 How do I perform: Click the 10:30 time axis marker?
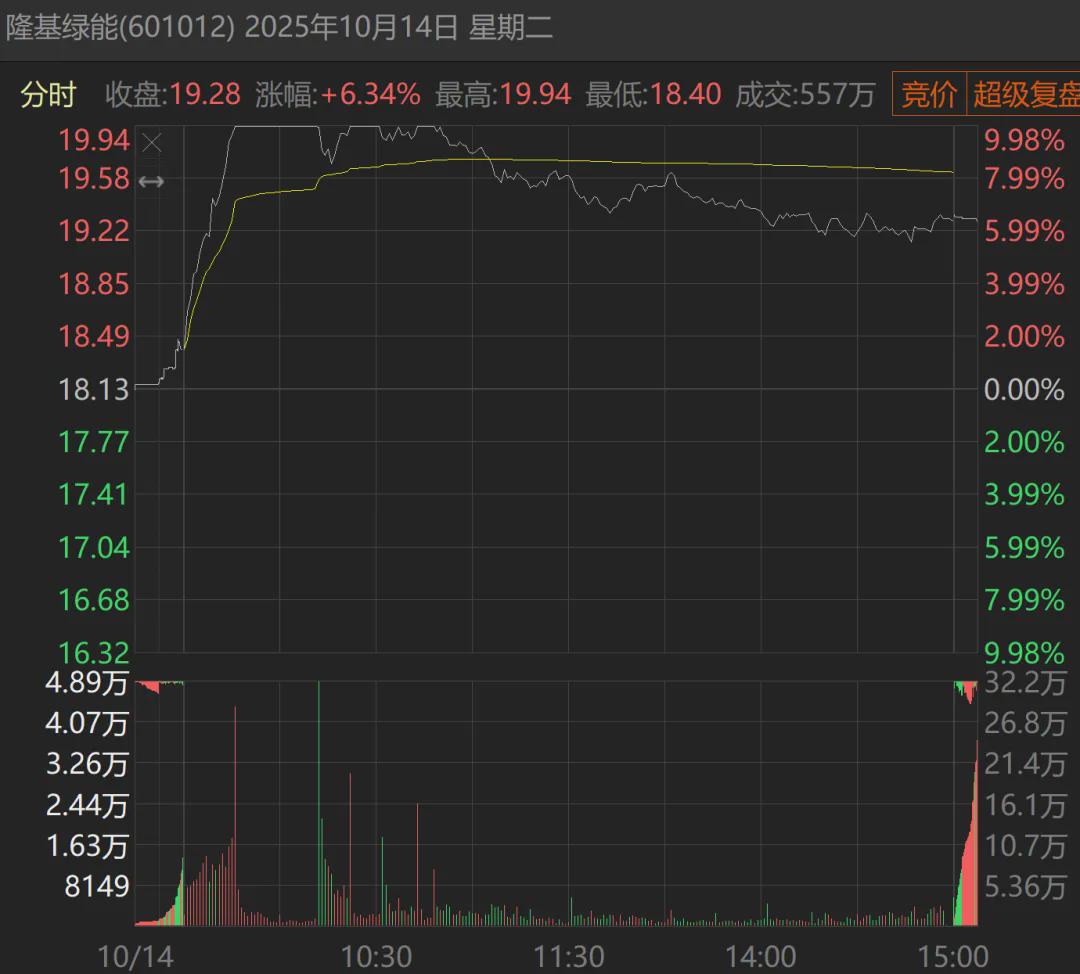(x=376, y=956)
